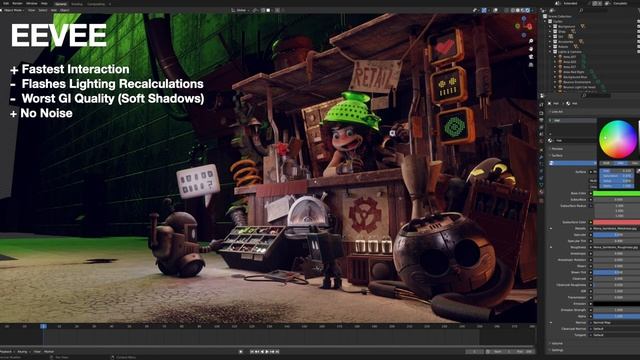Collapse the Lights & Camera collection arrow
The image size is (640, 360).
click(550, 52)
